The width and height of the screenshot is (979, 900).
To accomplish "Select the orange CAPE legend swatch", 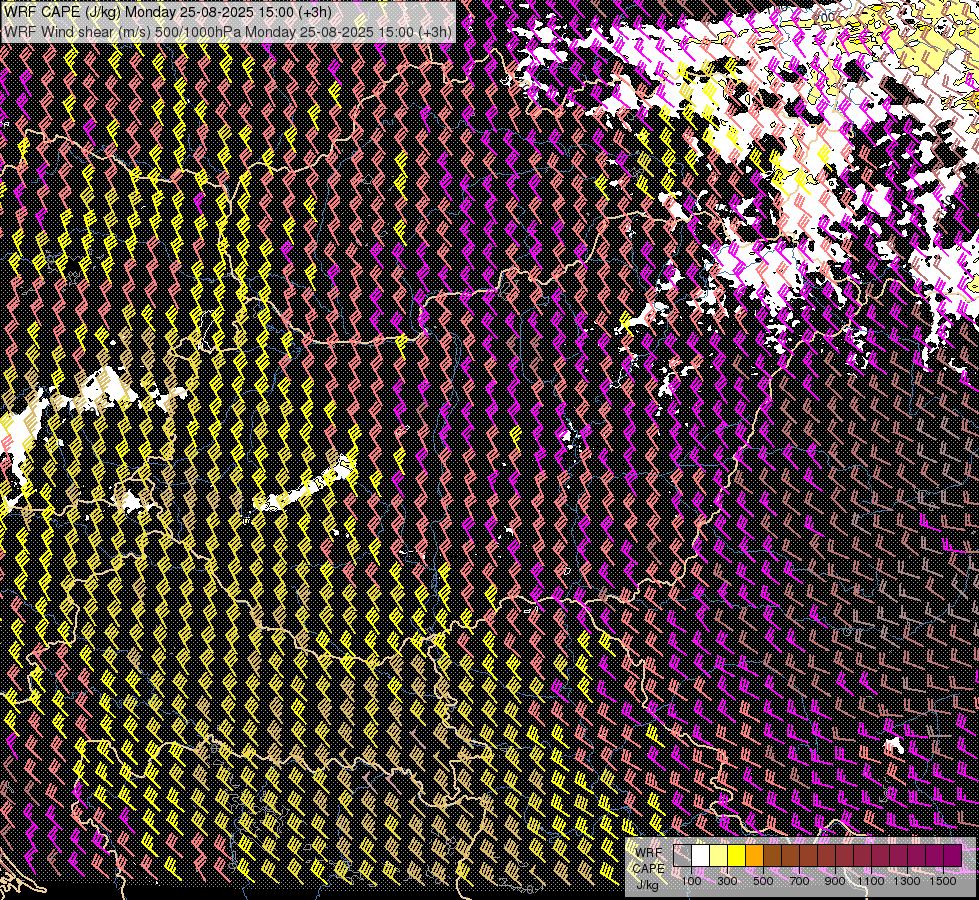I will click(x=754, y=856).
